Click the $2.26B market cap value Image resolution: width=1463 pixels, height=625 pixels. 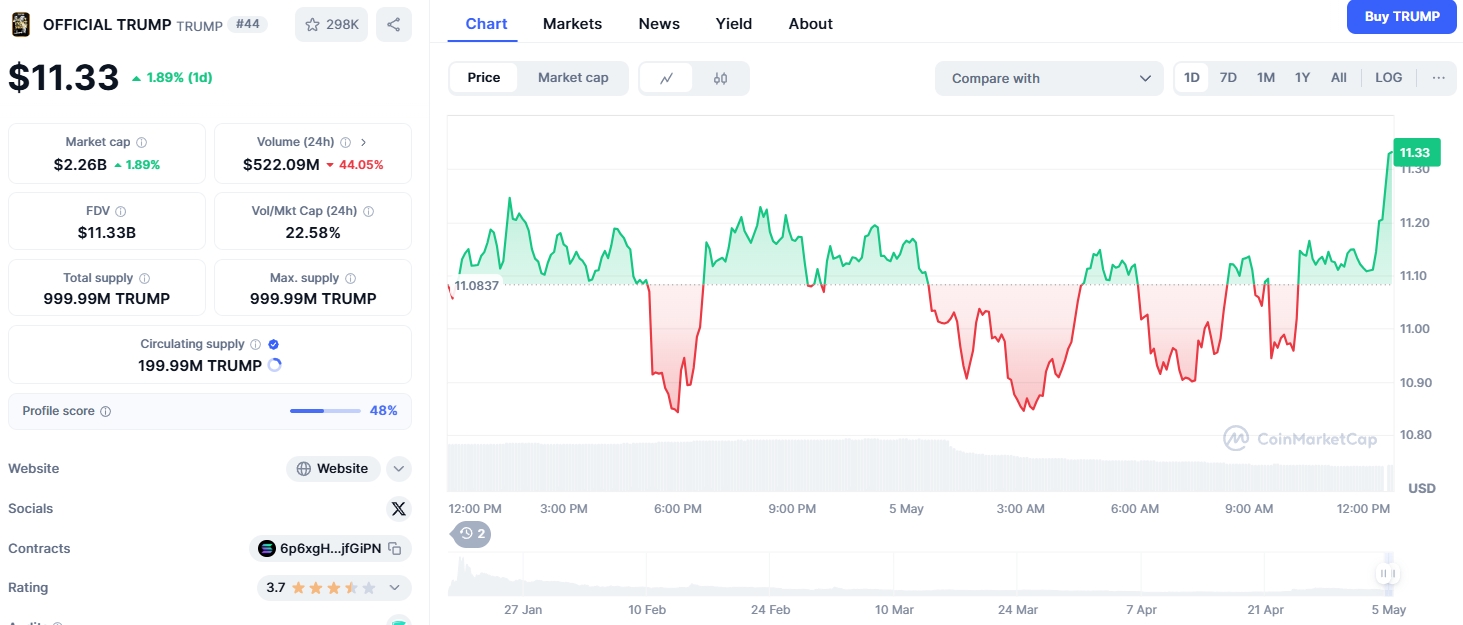80,164
